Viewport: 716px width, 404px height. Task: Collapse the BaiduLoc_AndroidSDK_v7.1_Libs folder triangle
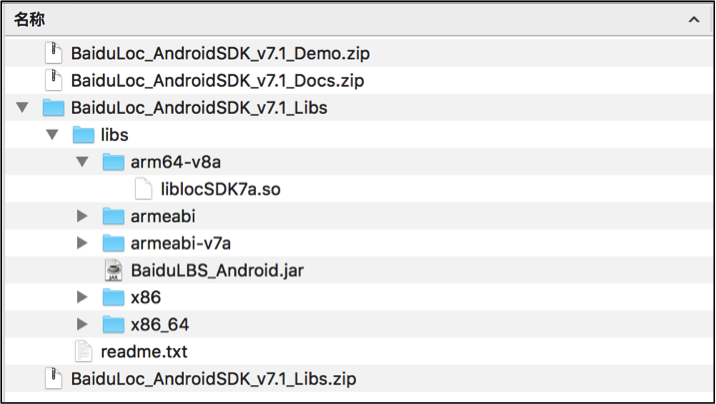tap(22, 108)
